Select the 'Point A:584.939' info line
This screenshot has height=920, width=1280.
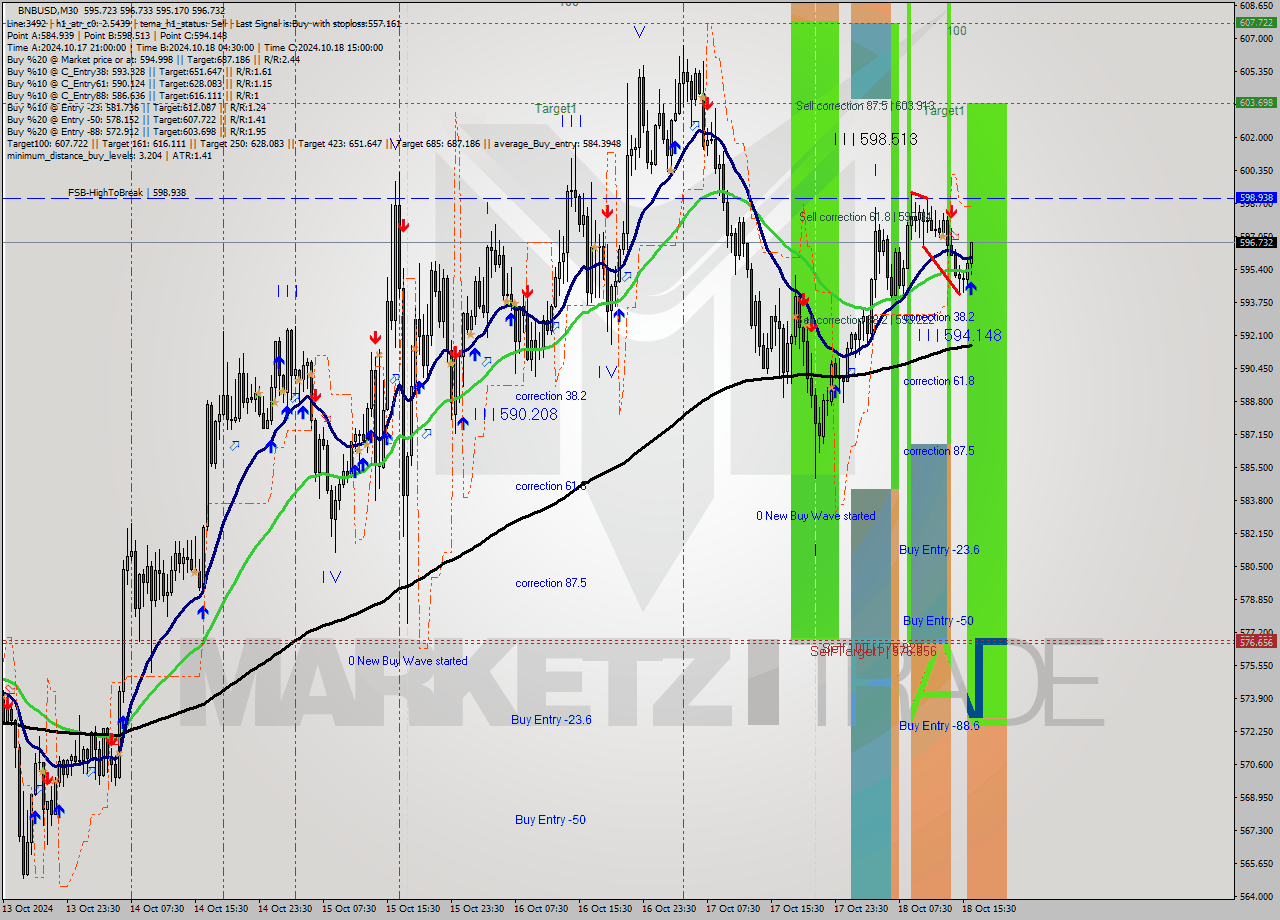point(117,35)
